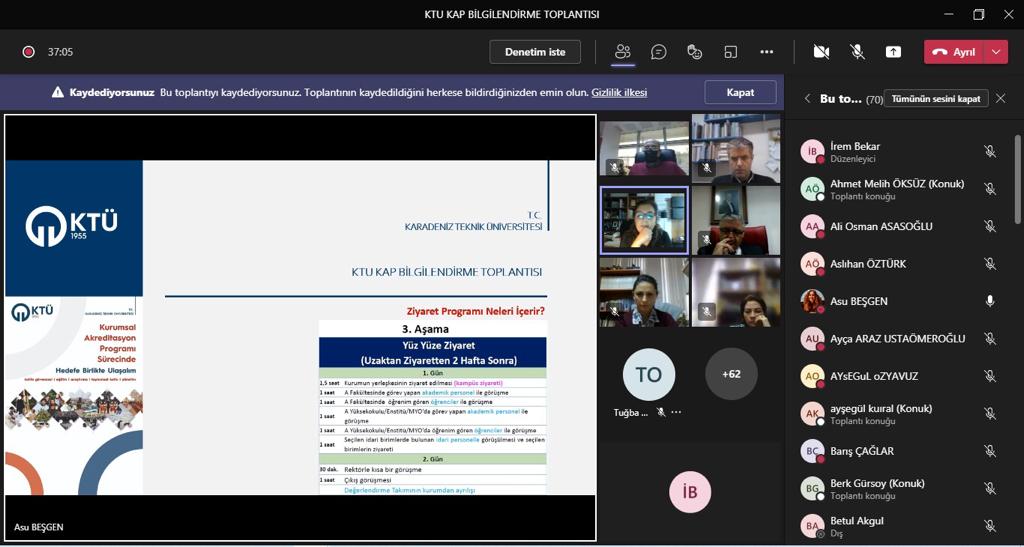Select participant Aslıhan ÖZTÜRK
The image size is (1024, 547).
(901, 264)
